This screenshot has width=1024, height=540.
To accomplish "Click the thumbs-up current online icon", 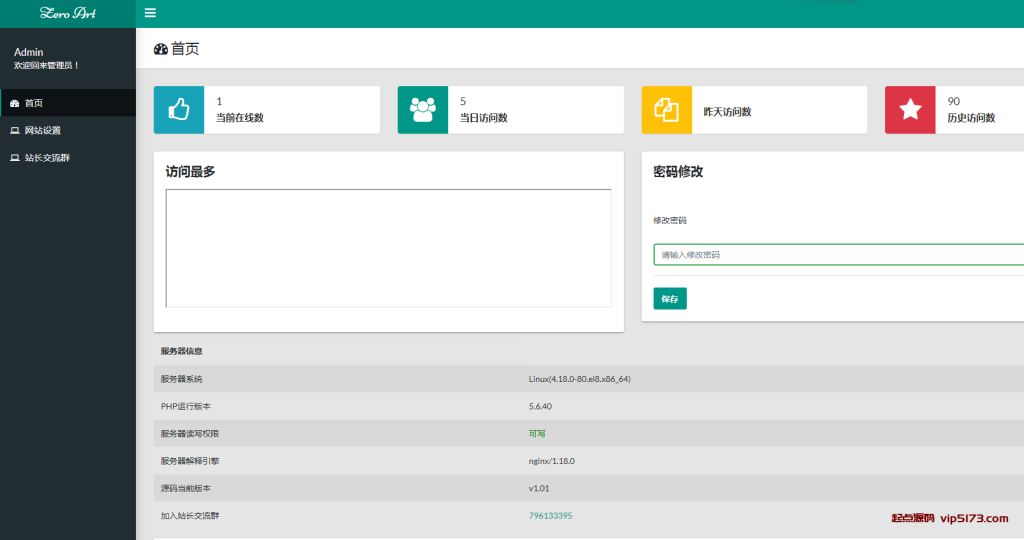I will click(179, 110).
